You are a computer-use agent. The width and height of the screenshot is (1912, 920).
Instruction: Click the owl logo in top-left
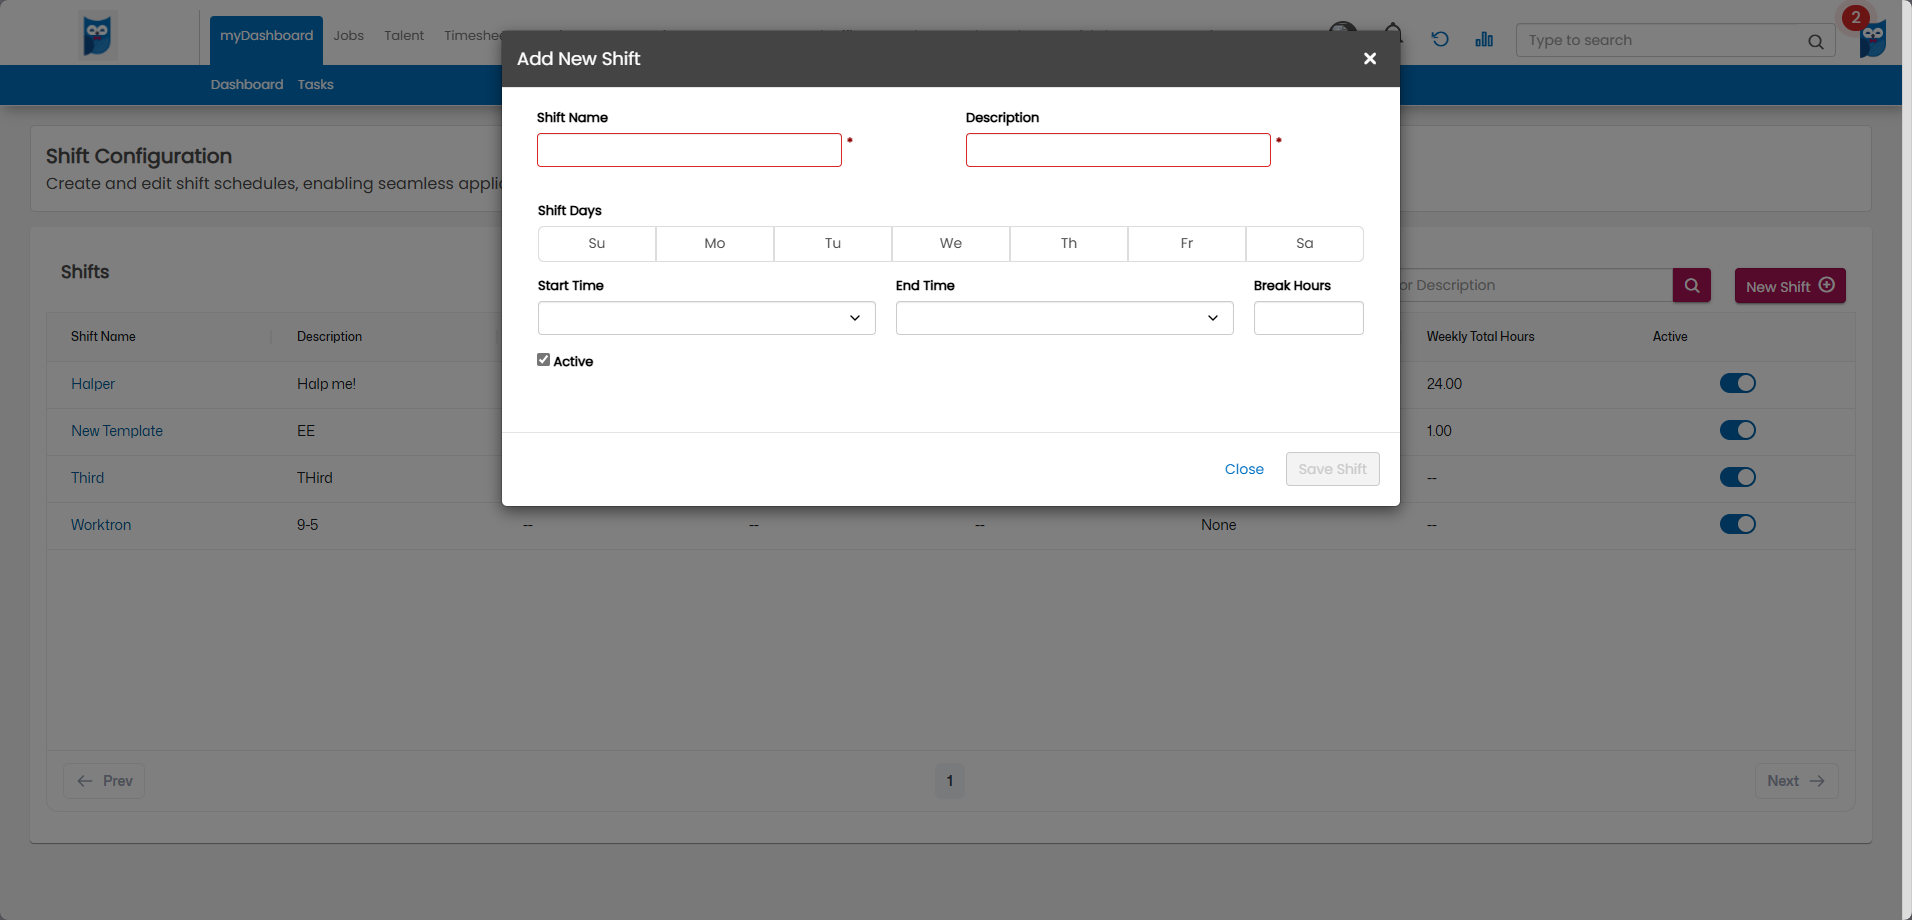[x=97, y=36]
